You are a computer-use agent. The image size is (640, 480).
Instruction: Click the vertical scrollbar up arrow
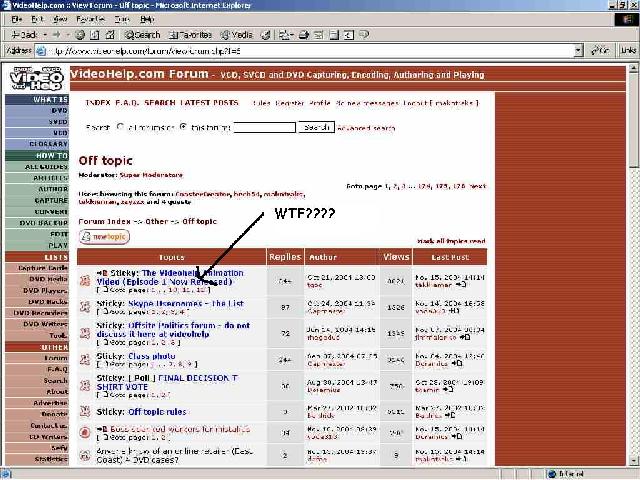coord(633,68)
